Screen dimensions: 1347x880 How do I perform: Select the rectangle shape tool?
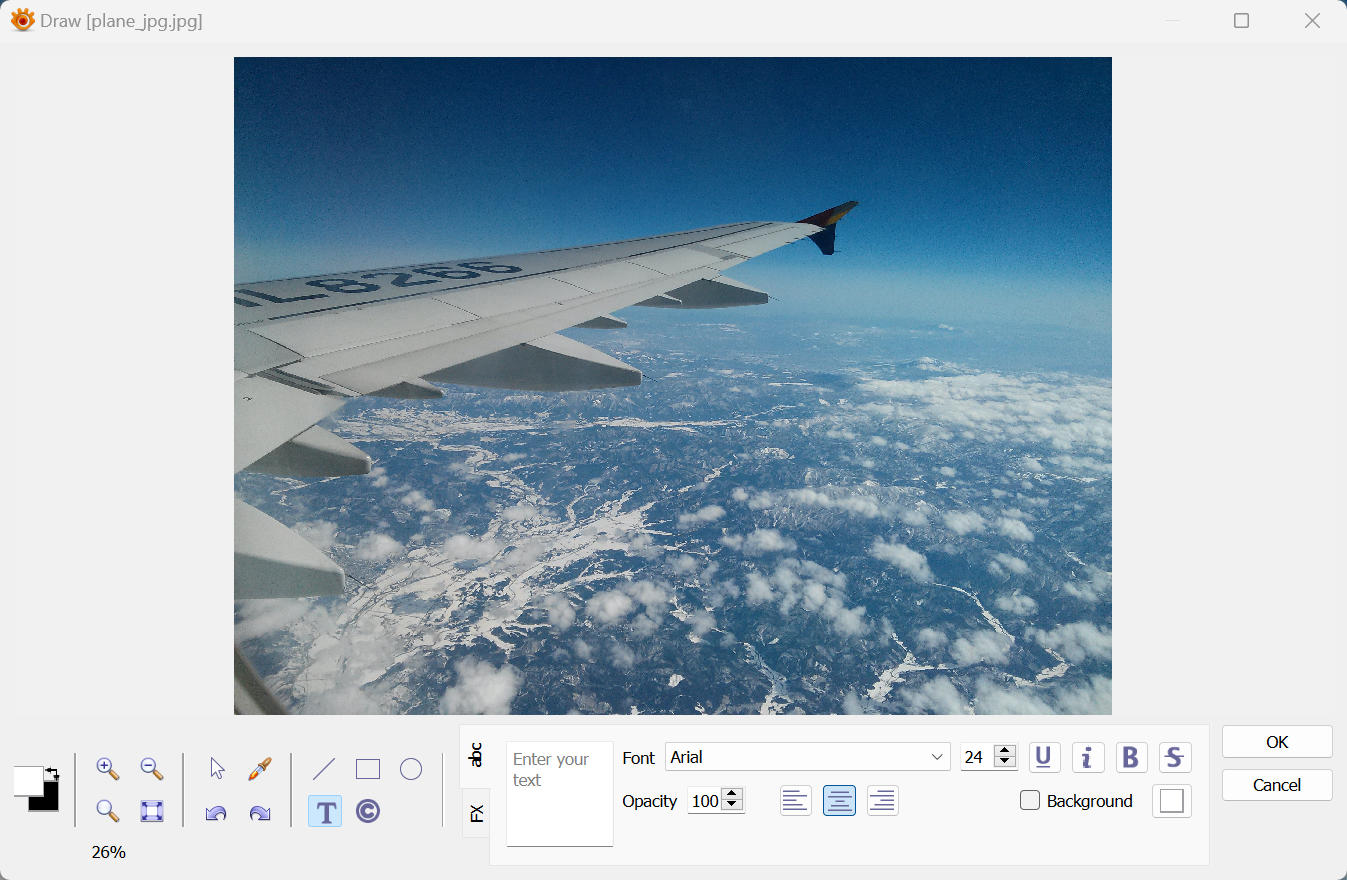(x=368, y=769)
